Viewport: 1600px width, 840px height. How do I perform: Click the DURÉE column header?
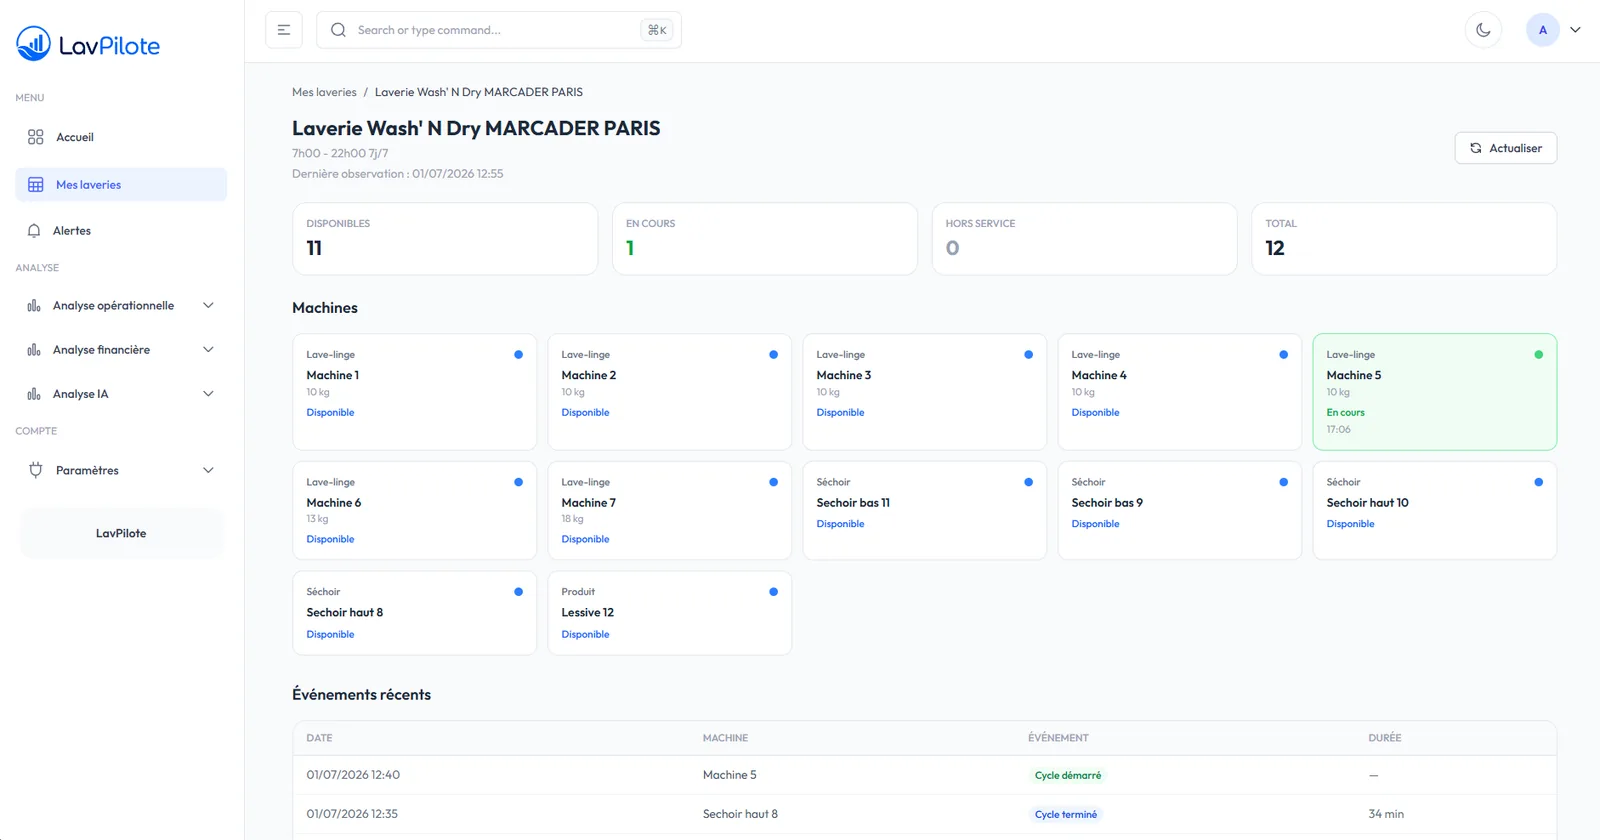(x=1385, y=738)
